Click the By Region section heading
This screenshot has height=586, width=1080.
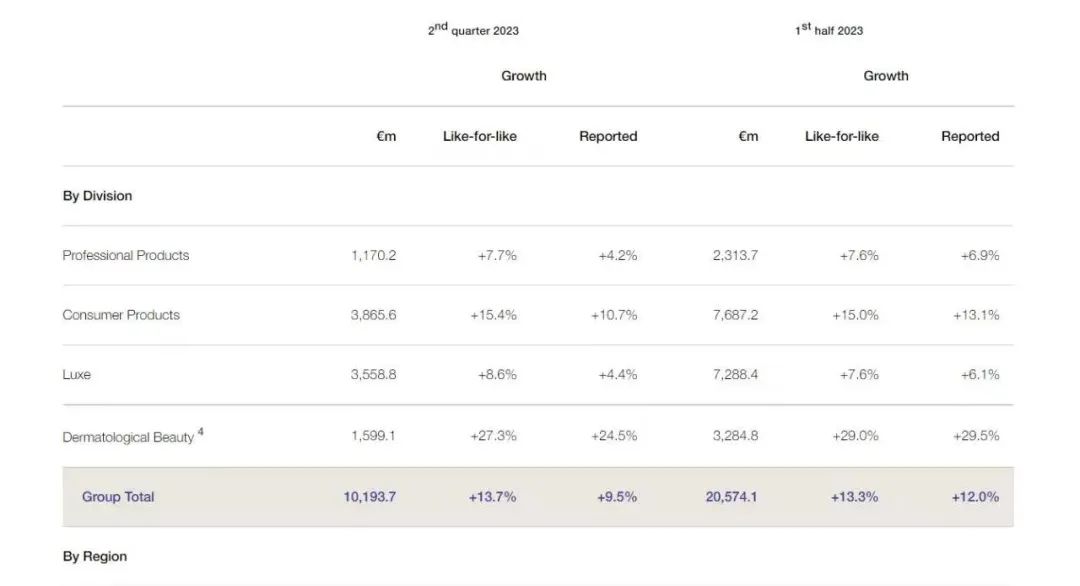[94, 556]
